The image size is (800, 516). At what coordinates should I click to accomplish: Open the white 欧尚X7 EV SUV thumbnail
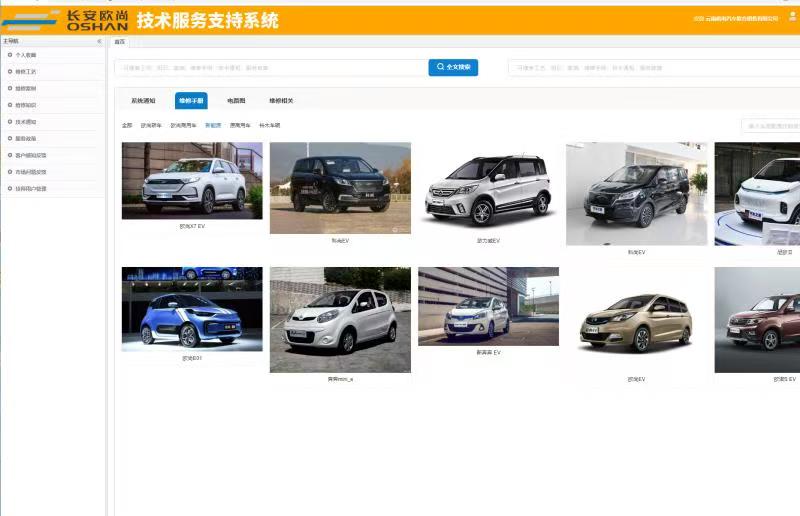(192, 180)
